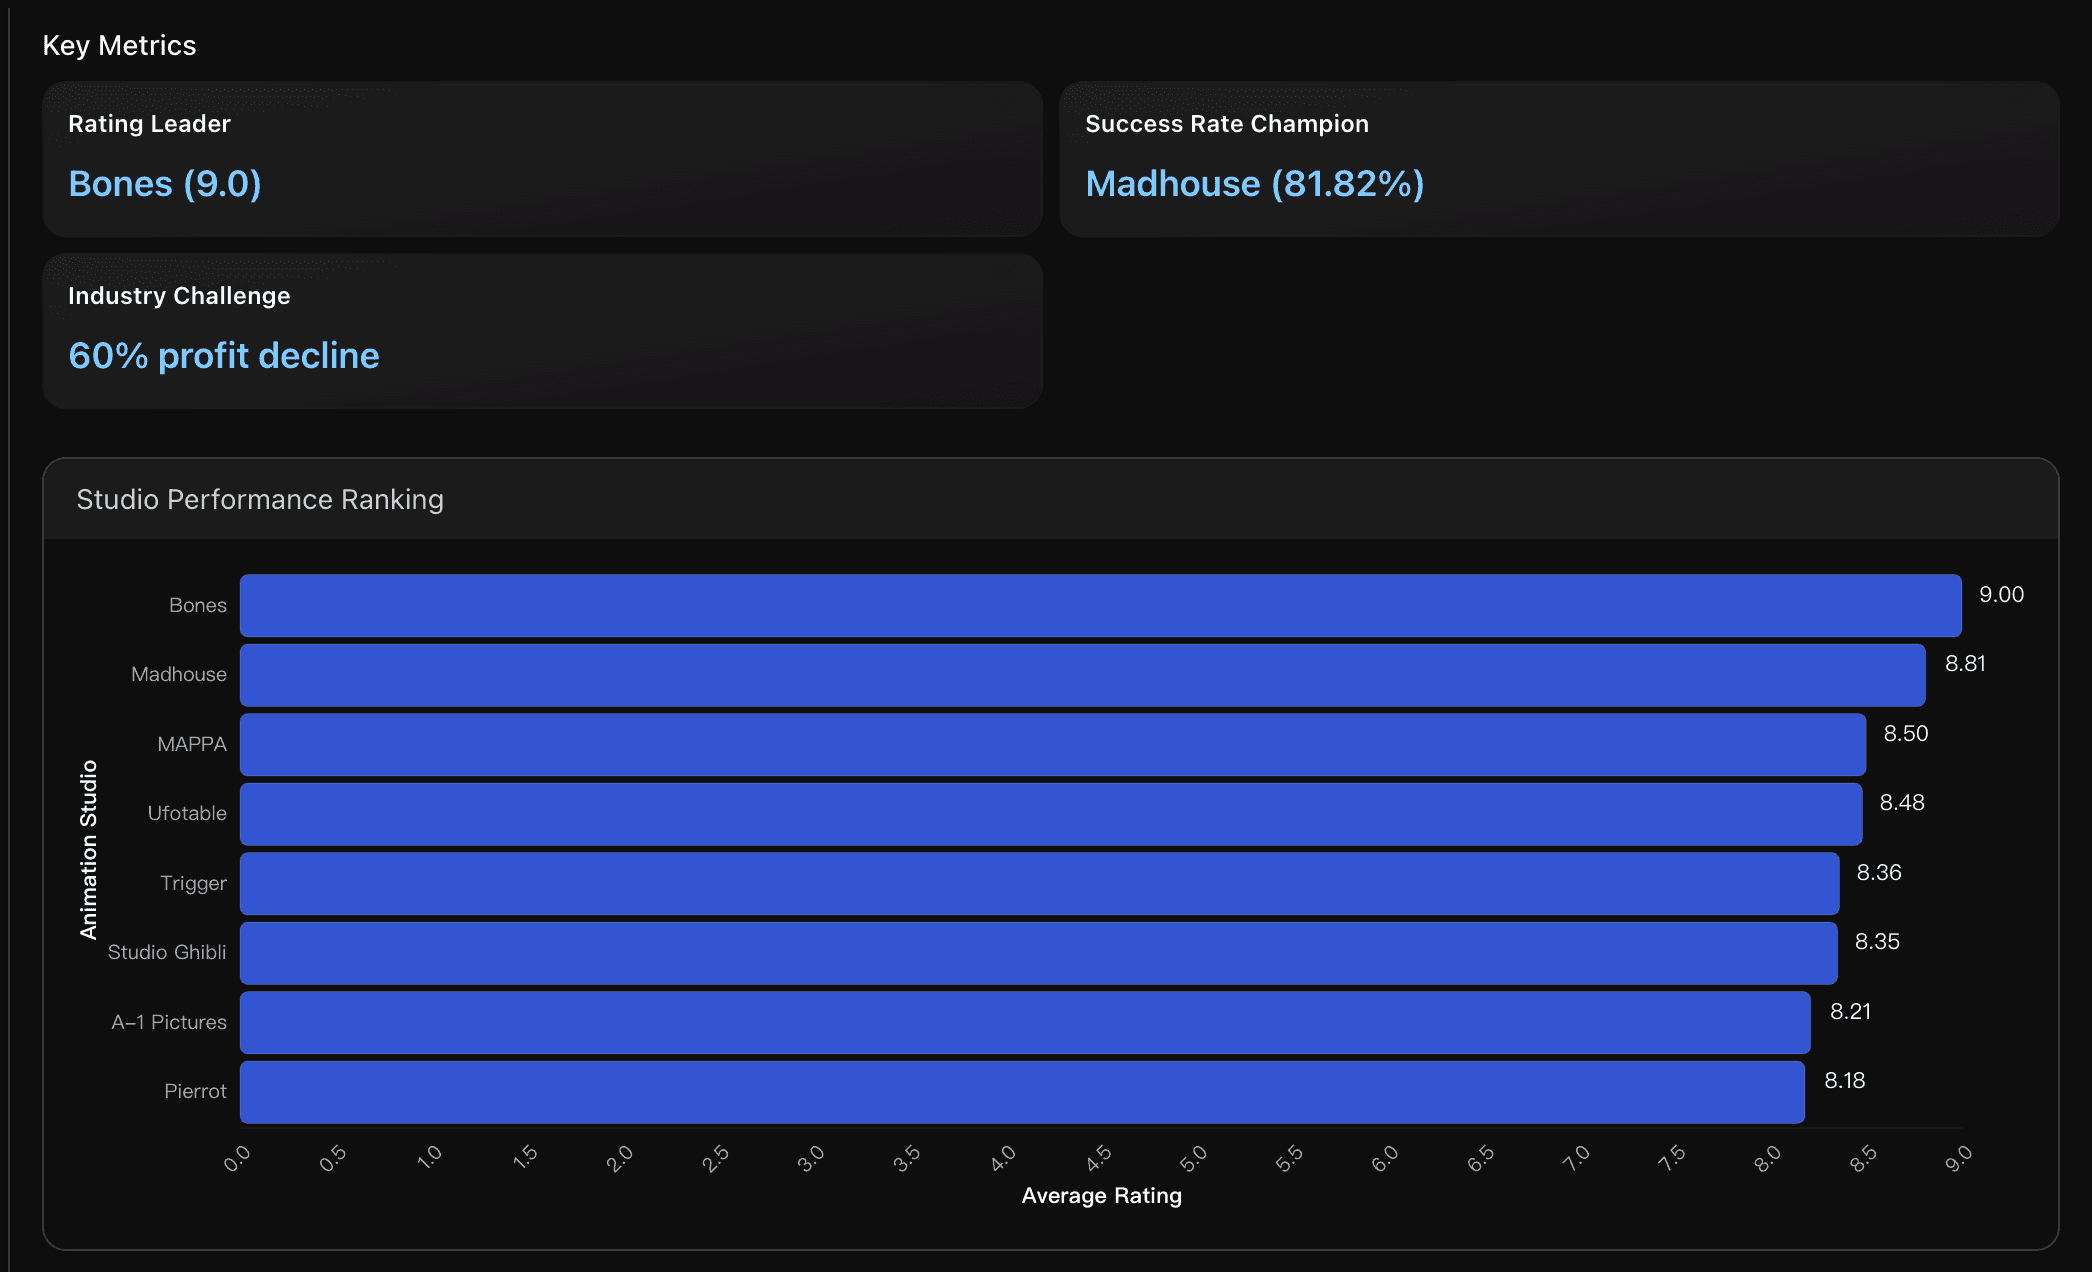Click the Industry Challenge card
Image resolution: width=2092 pixels, height=1272 pixels.
[542, 331]
